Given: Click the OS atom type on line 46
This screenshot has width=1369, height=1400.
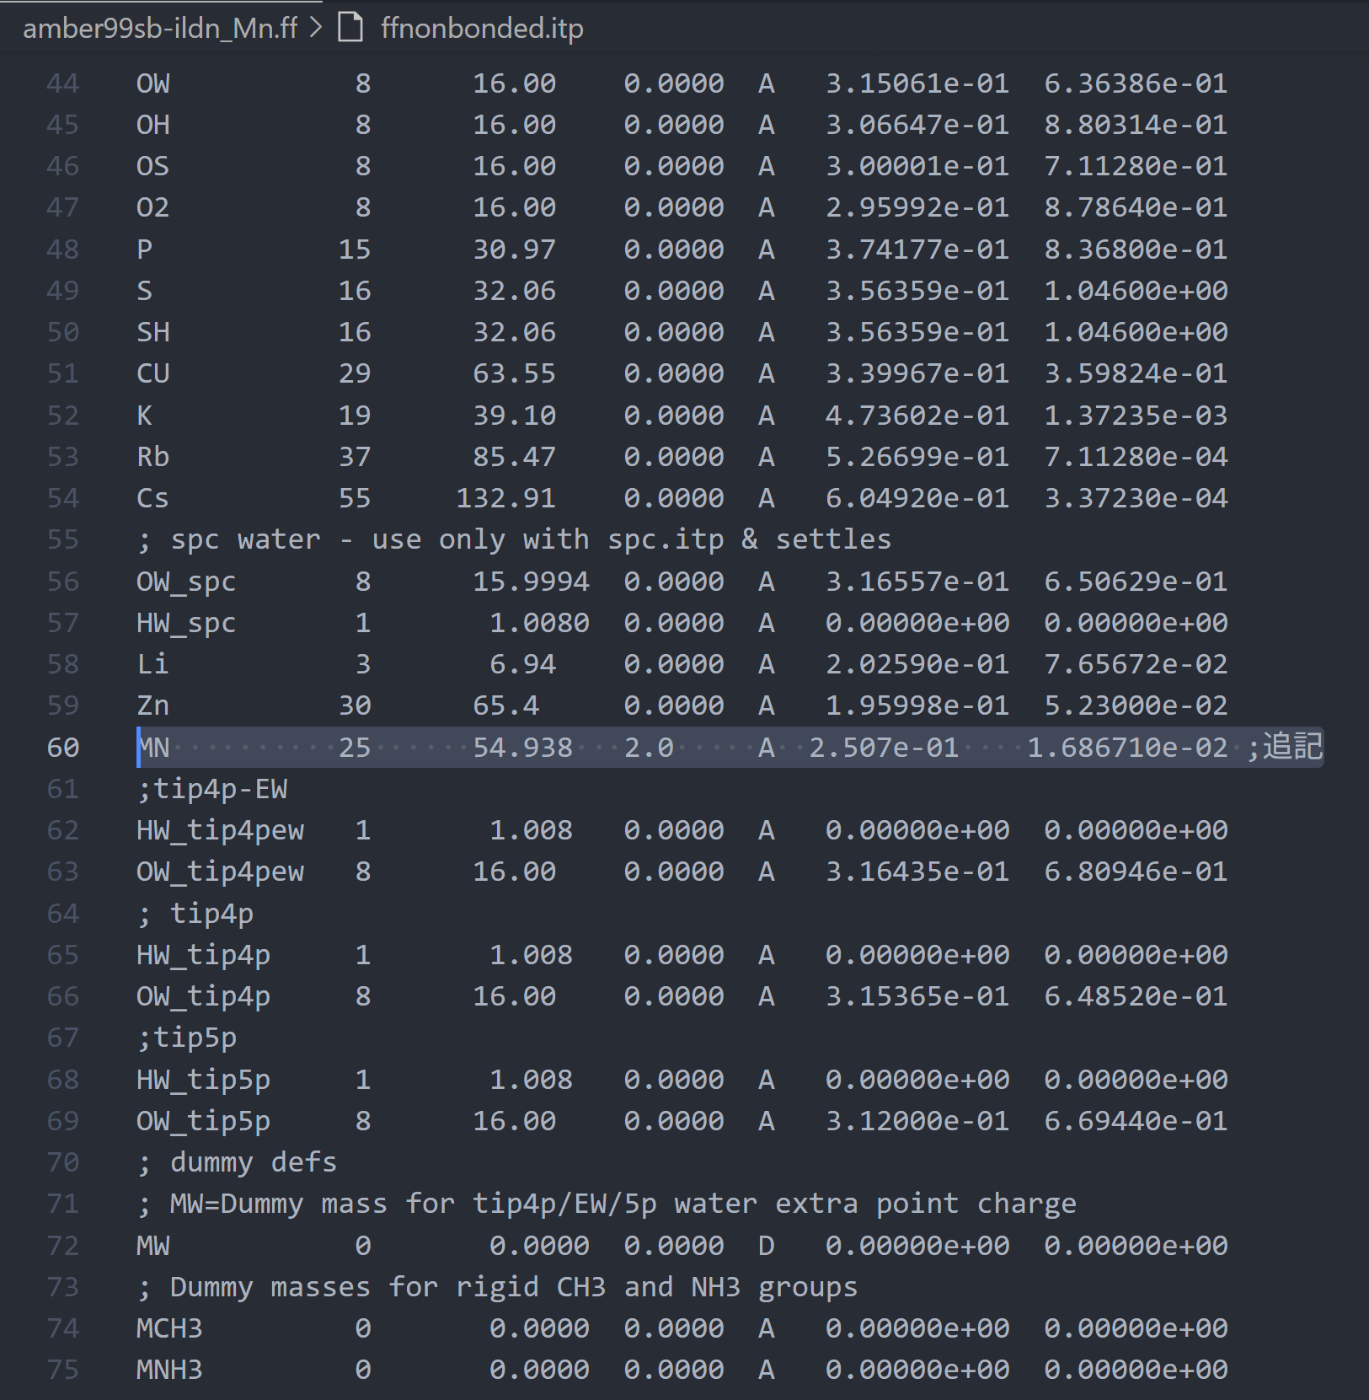Looking at the screenshot, I should pos(153,166).
